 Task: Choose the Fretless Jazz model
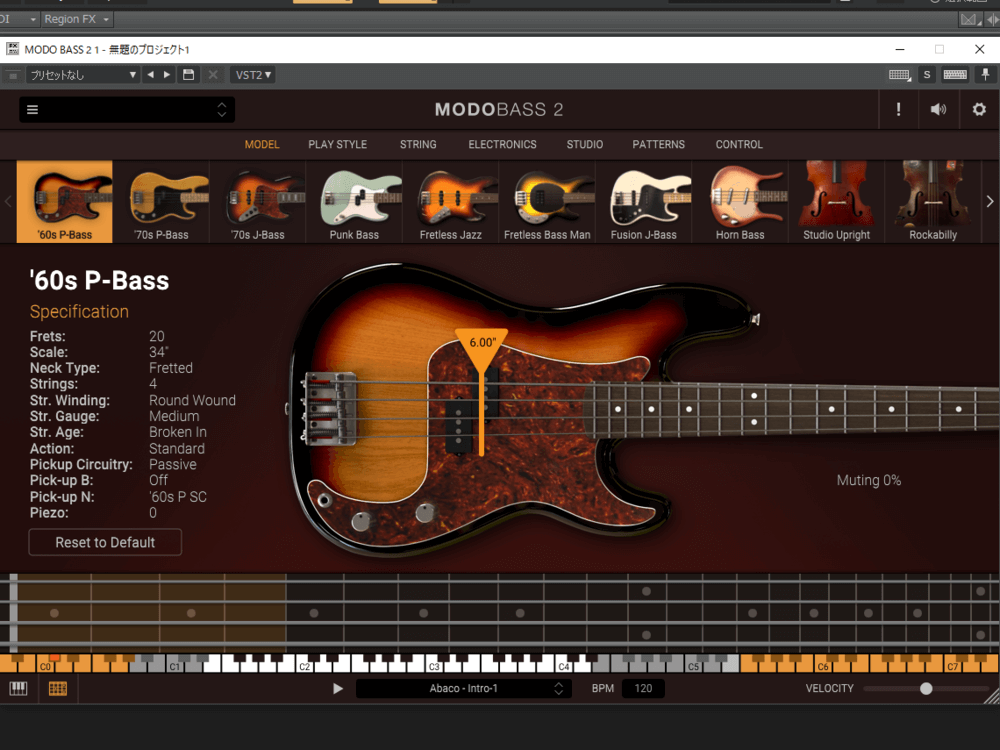pos(450,202)
